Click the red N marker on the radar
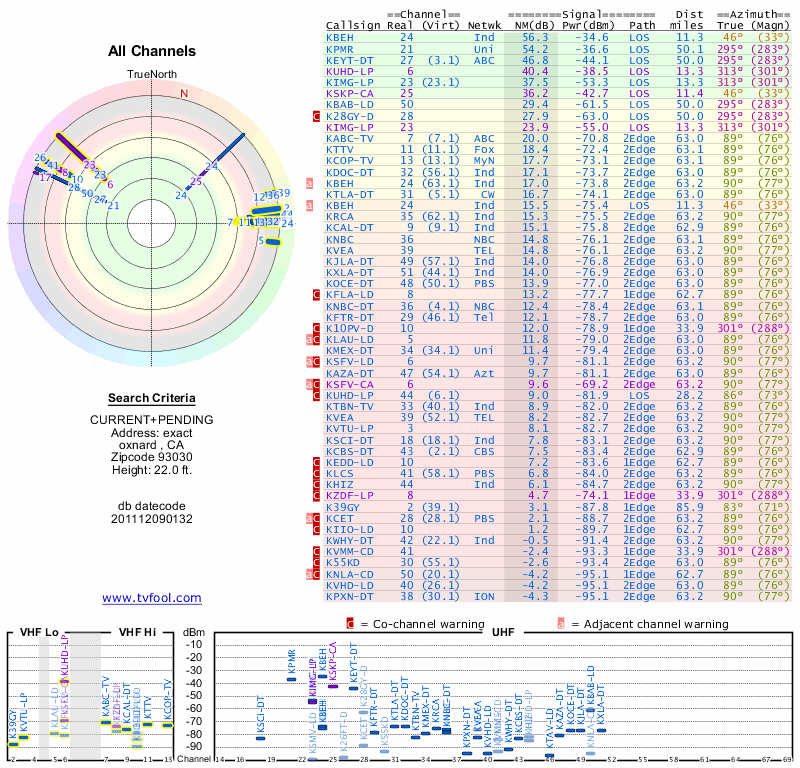 (184, 93)
